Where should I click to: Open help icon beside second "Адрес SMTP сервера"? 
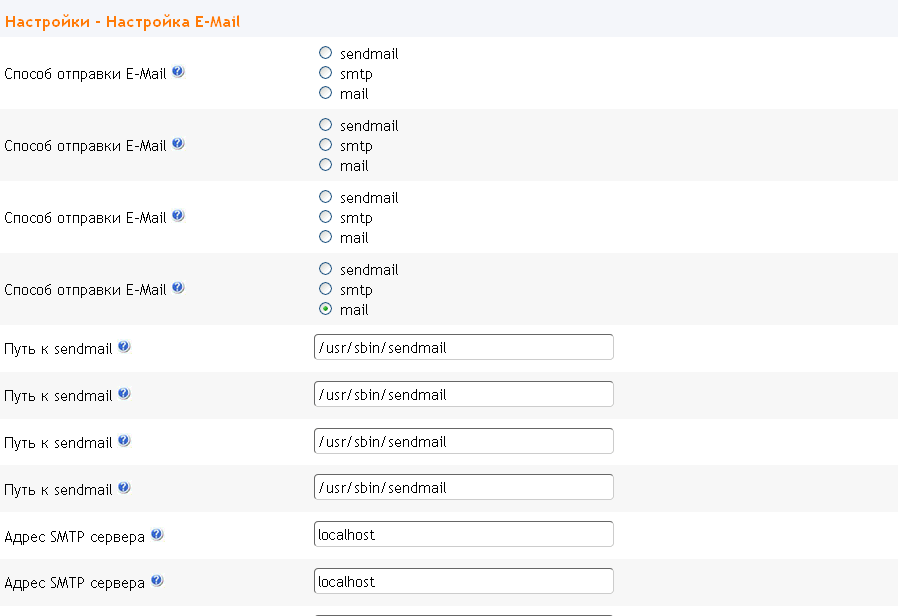(x=157, y=581)
